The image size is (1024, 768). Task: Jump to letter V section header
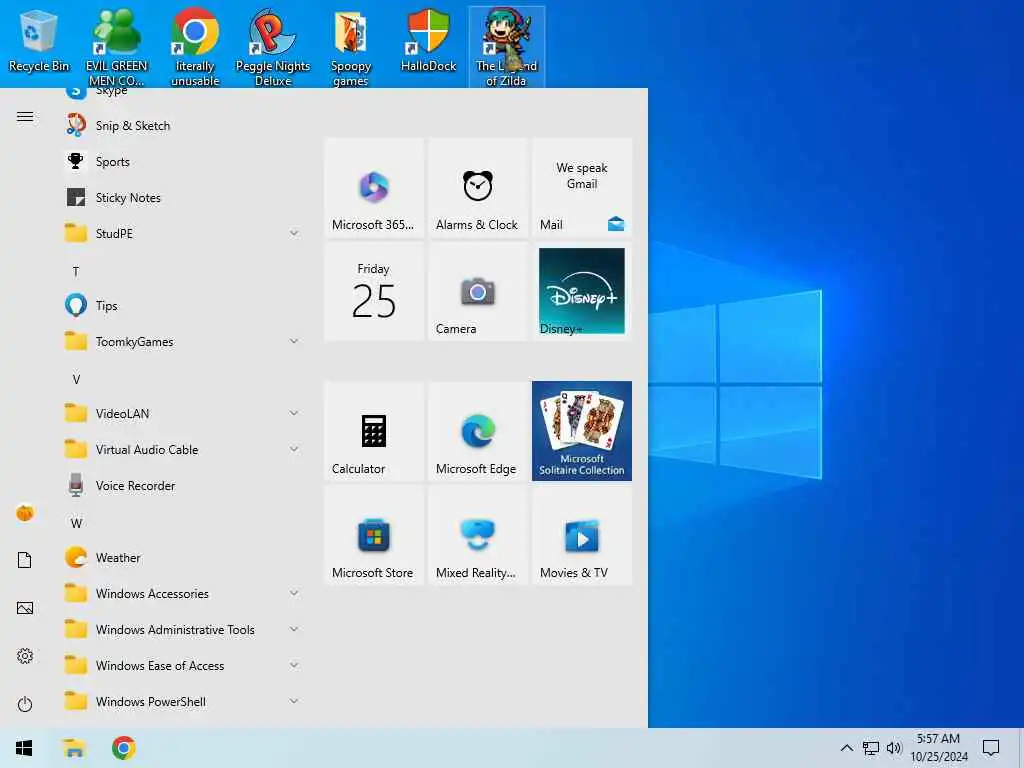point(76,379)
